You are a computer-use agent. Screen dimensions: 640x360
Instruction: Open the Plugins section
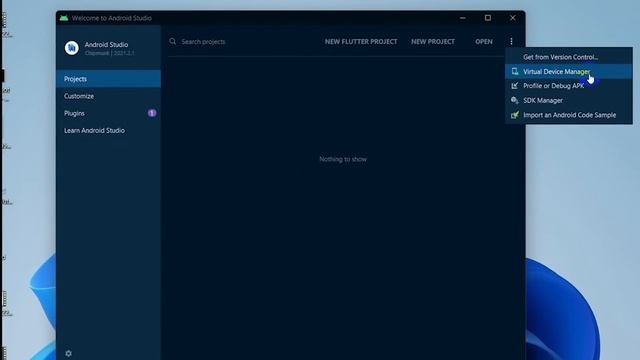[x=108, y=113]
